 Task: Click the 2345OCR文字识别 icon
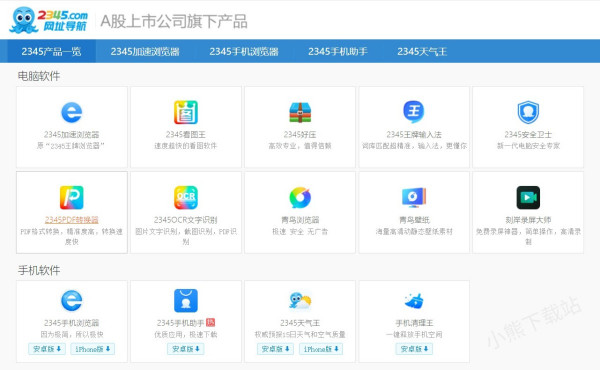click(186, 197)
